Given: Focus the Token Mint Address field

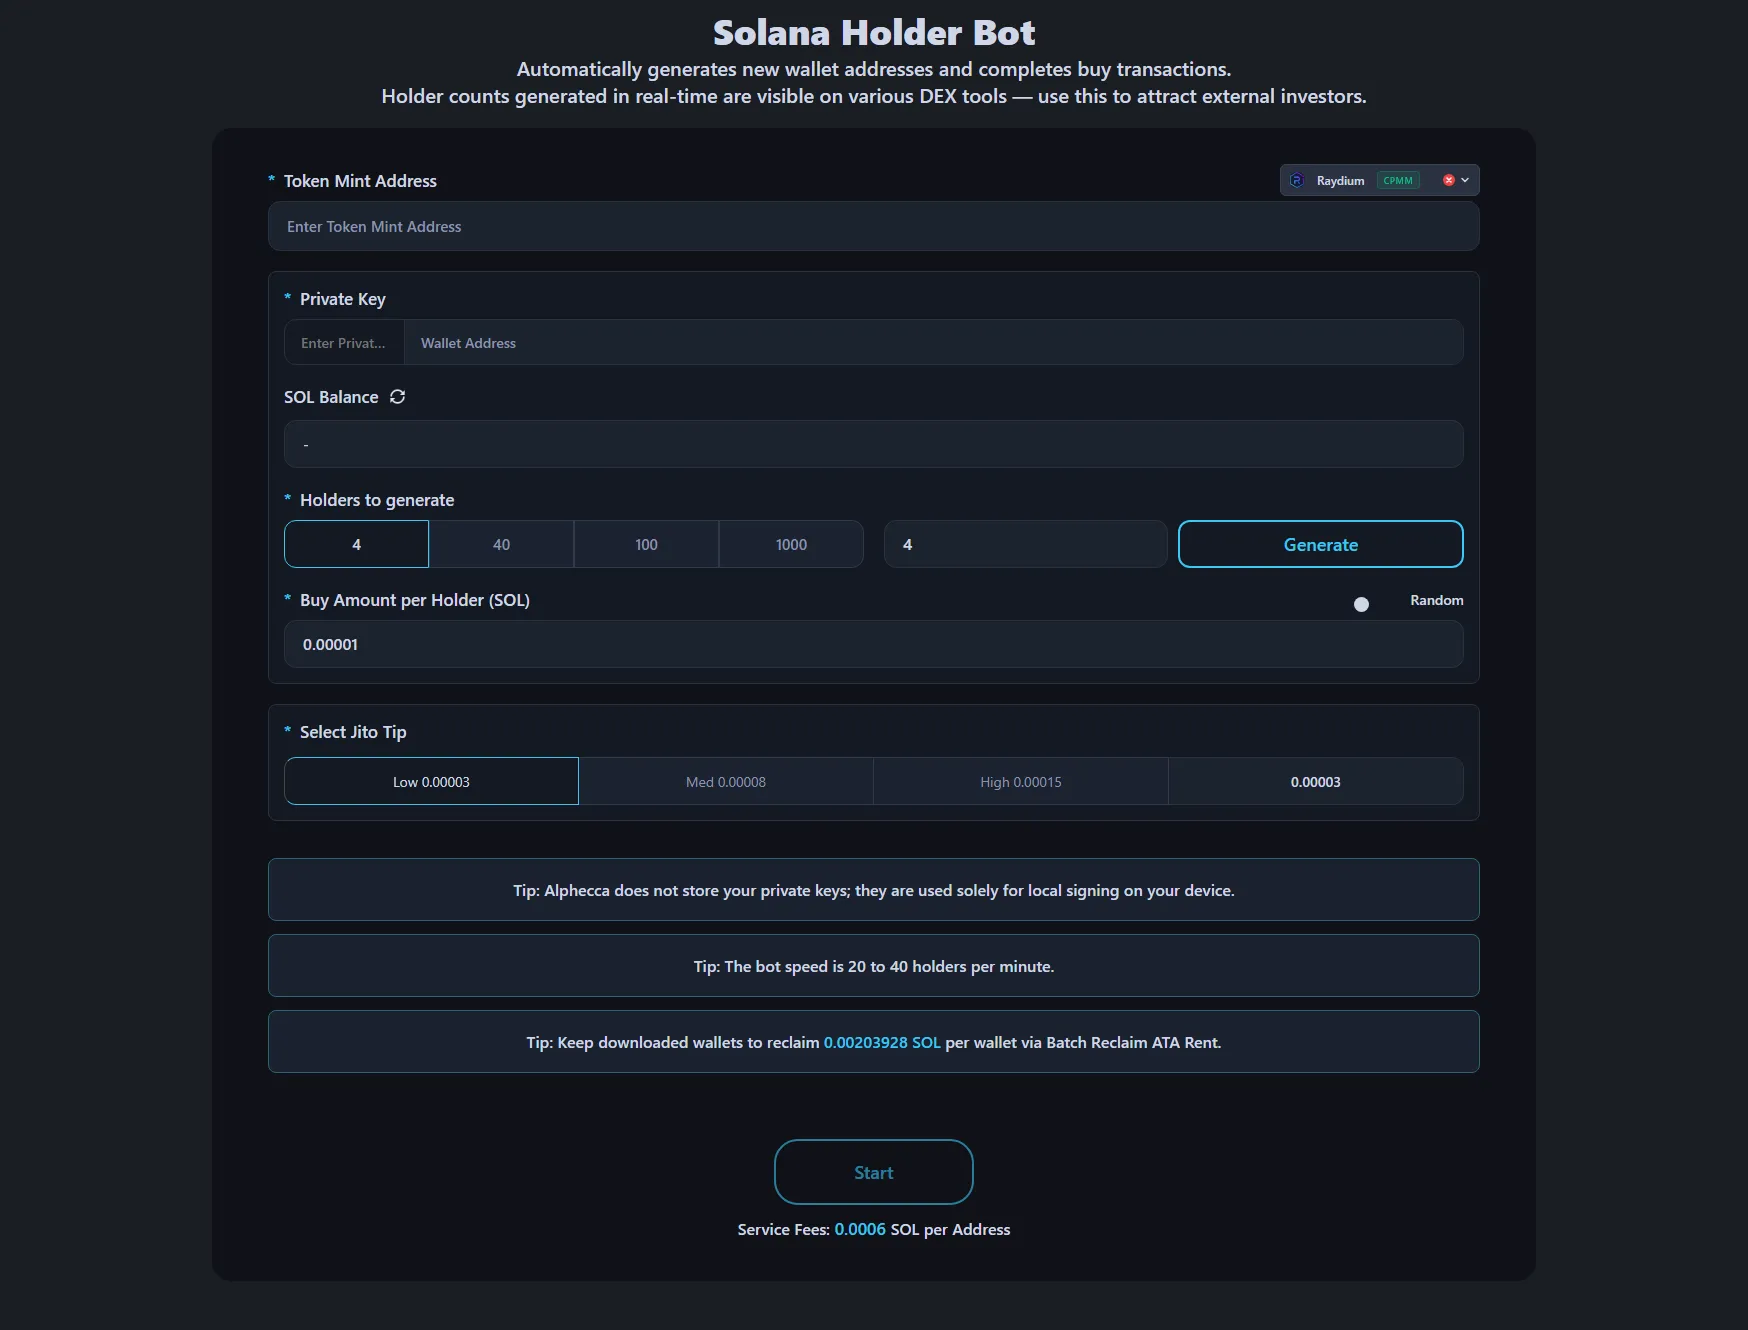Looking at the screenshot, I should click(x=873, y=227).
